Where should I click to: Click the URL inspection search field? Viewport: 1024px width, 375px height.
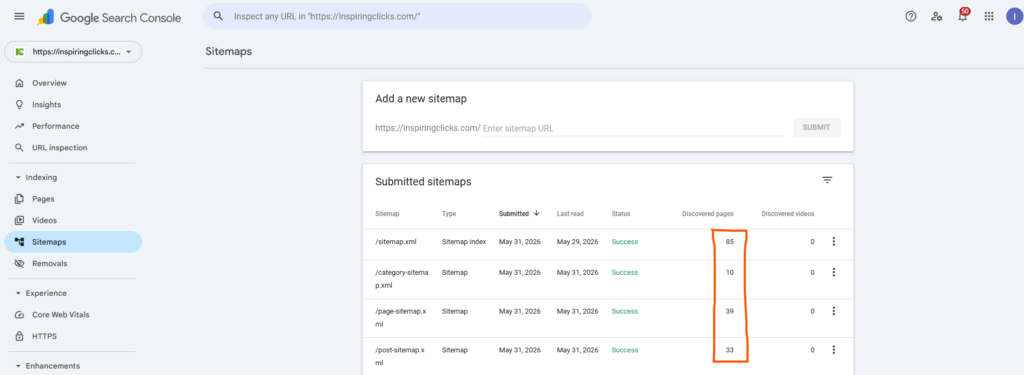point(396,16)
